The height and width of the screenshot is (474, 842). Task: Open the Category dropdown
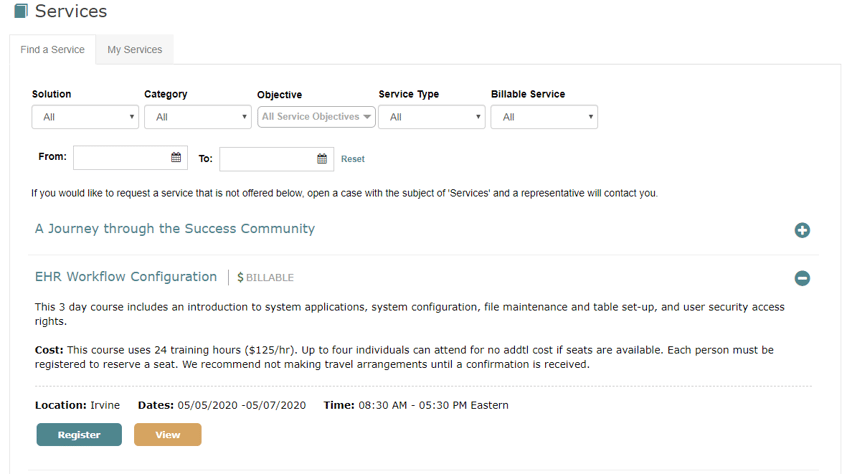tap(198, 117)
